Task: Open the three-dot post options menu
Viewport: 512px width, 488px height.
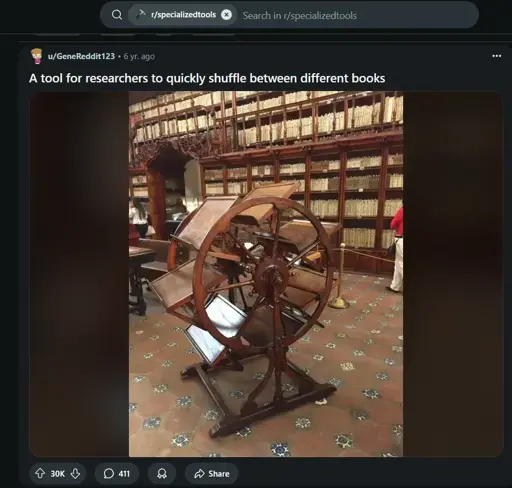Action: [497, 56]
